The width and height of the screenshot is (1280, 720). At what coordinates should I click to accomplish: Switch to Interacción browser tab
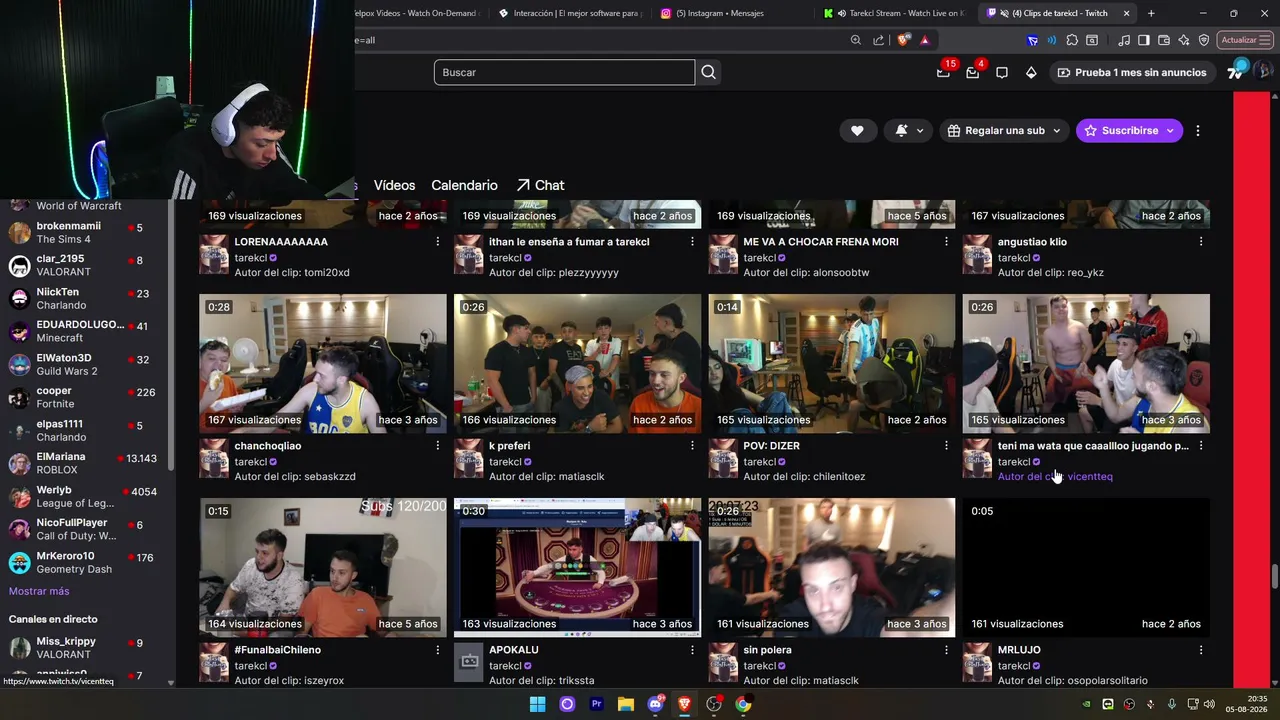(x=568, y=13)
